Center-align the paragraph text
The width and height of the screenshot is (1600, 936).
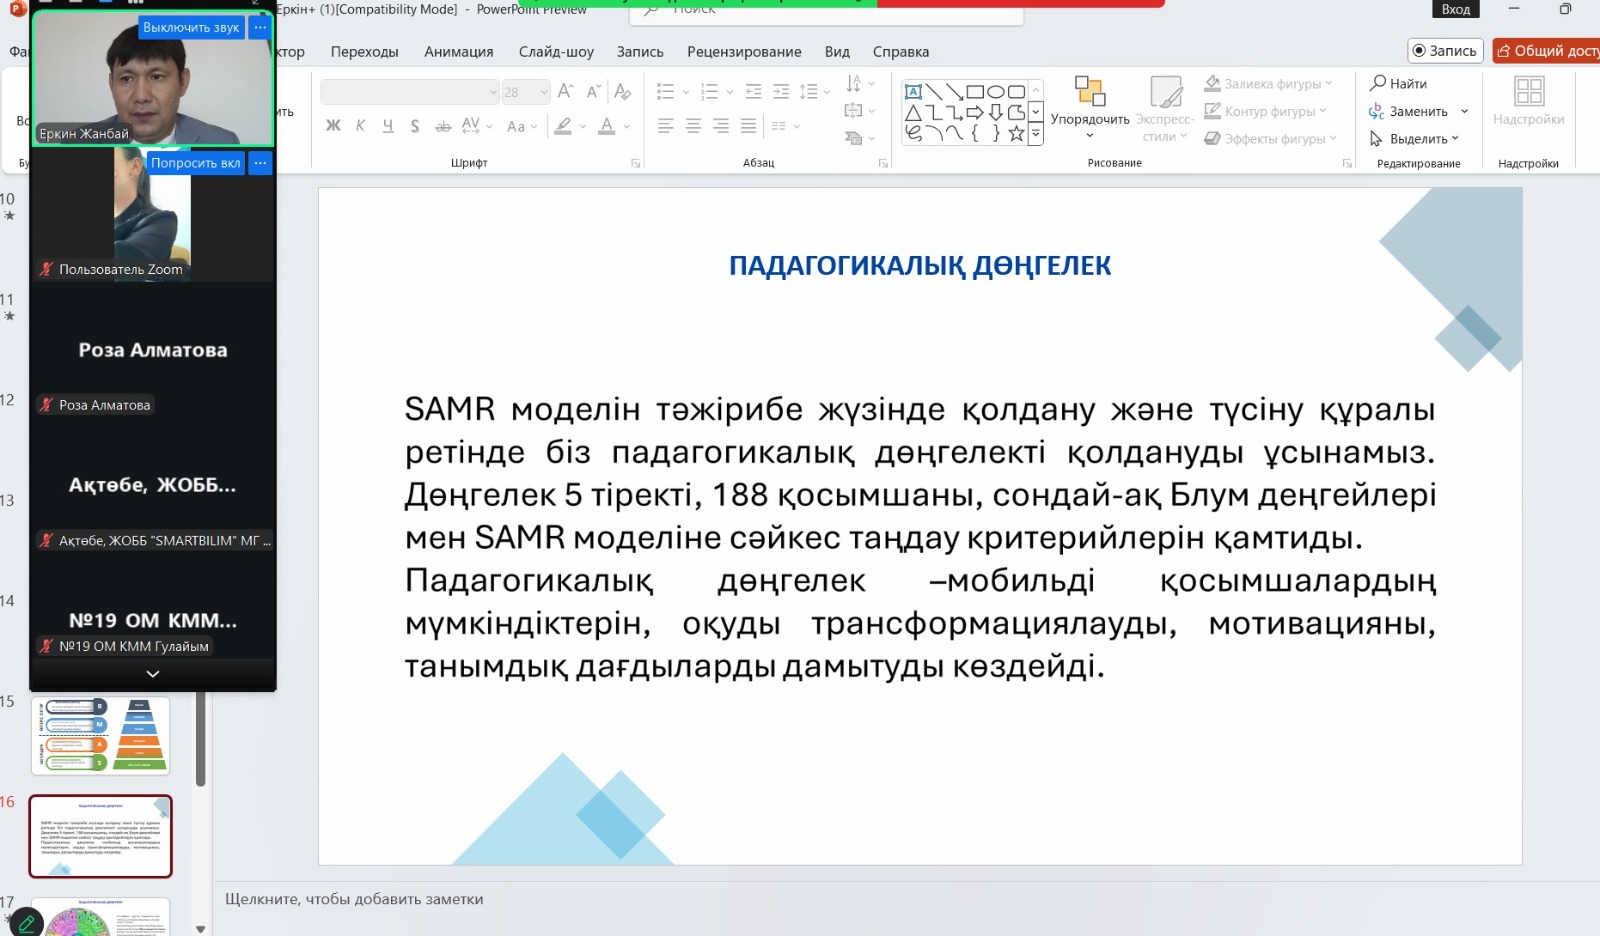pyautogui.click(x=693, y=126)
